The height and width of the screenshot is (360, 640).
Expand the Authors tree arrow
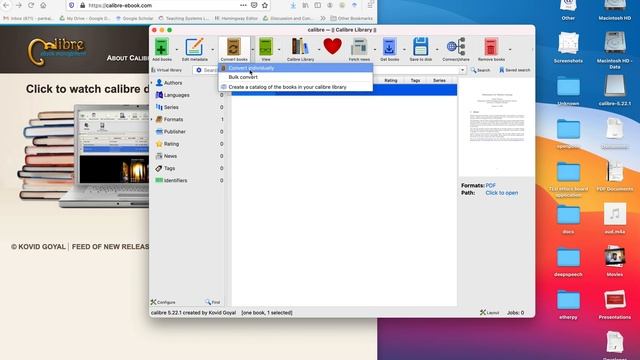152,83
